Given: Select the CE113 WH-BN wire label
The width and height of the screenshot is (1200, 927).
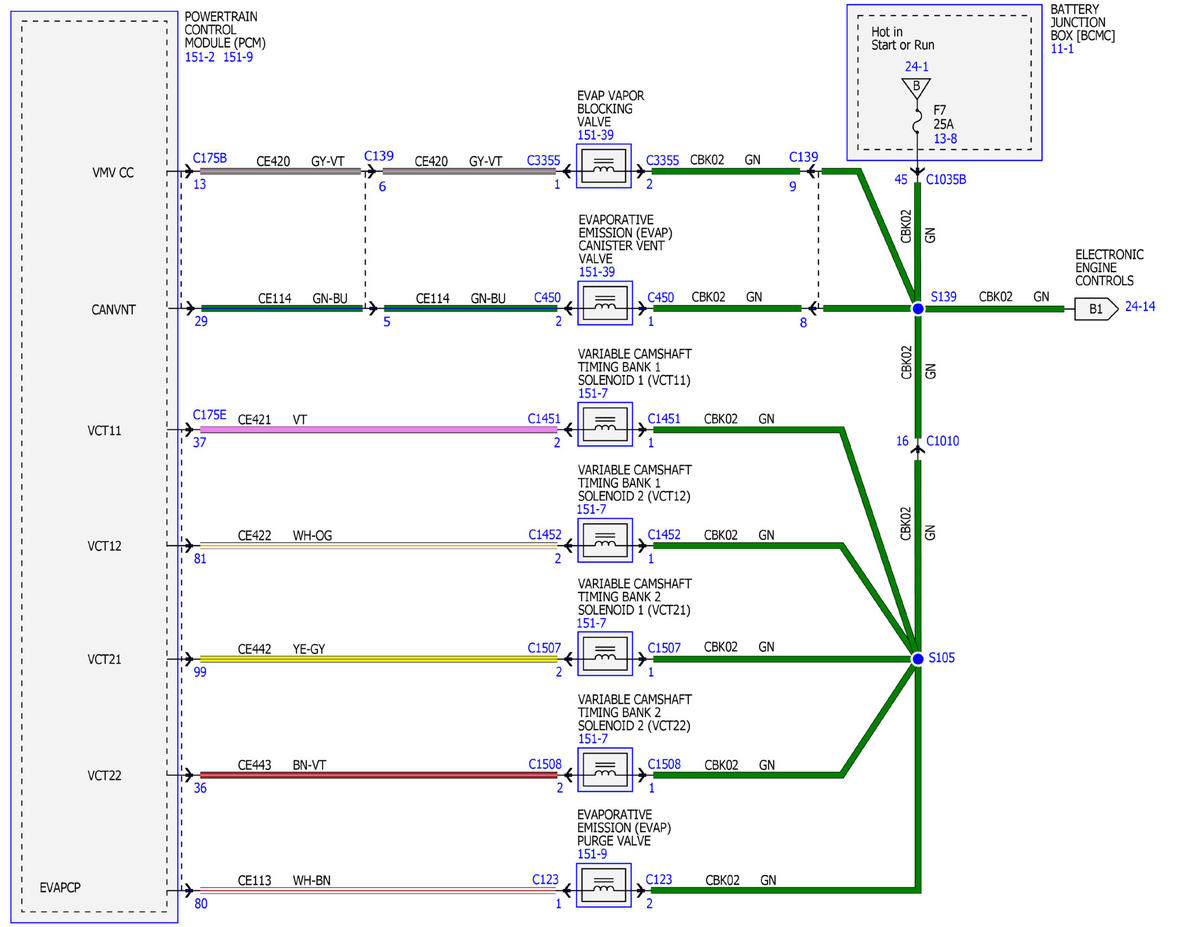Looking at the screenshot, I should tap(284, 881).
